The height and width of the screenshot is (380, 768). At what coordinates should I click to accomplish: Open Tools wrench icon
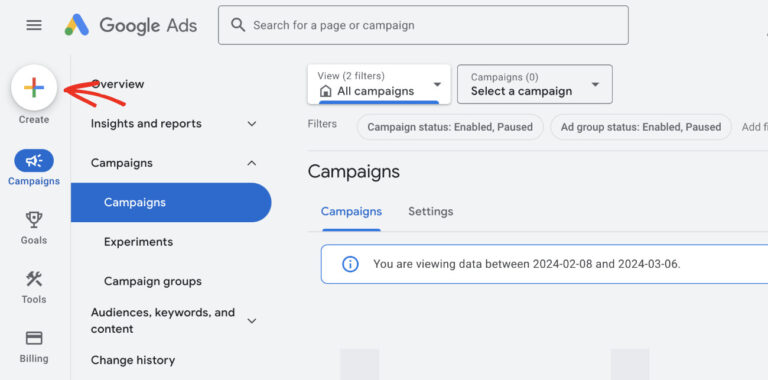34,279
